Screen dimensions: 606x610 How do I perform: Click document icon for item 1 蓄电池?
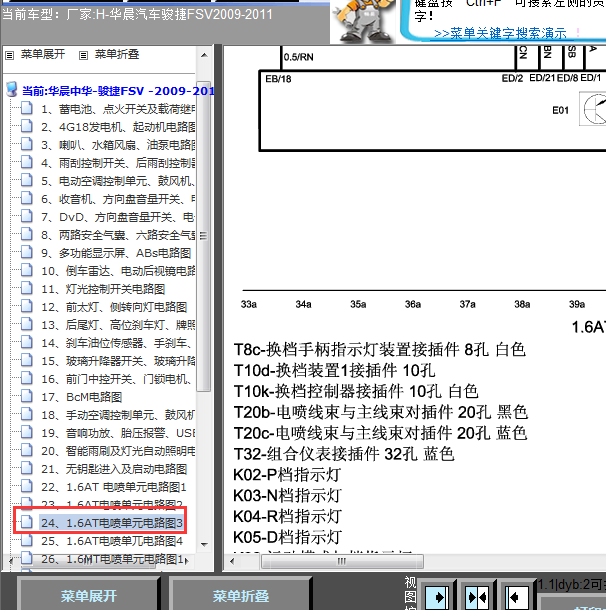(x=26, y=108)
